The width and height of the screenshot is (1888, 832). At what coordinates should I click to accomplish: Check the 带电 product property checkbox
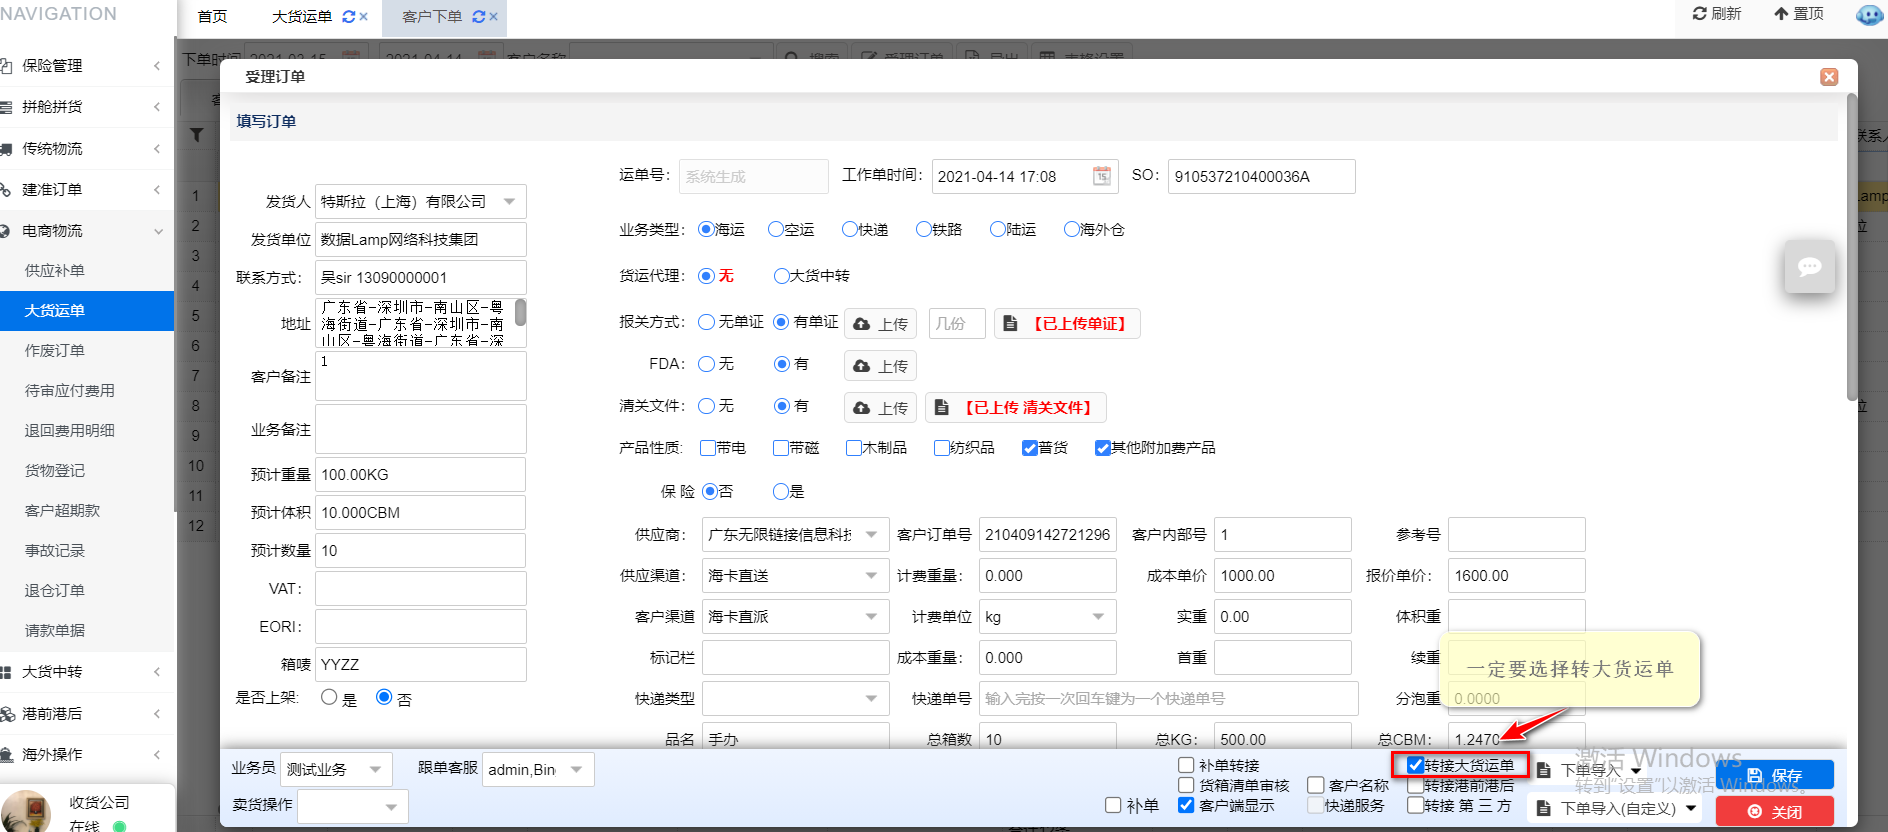tap(708, 448)
